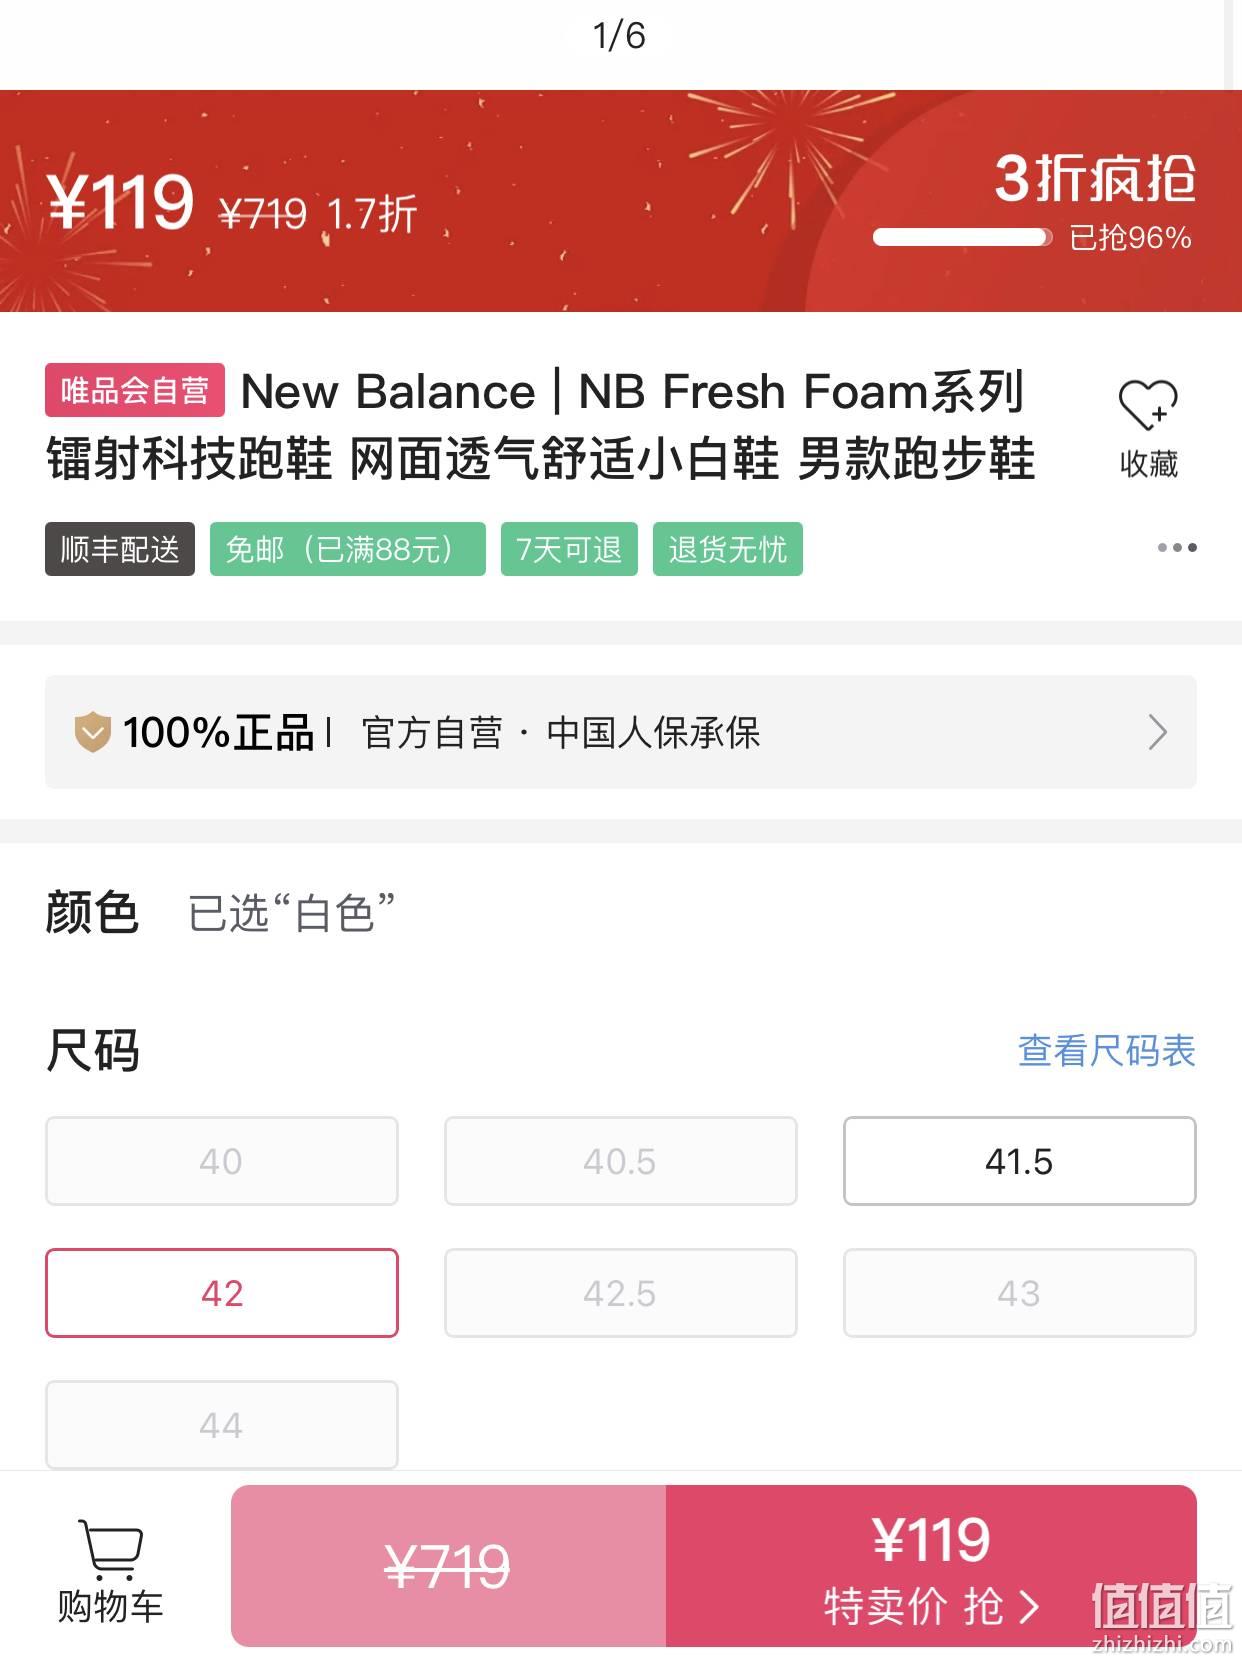Expand the 100%正品 guarantee arrow
The image size is (1242, 1662).
1158,732
